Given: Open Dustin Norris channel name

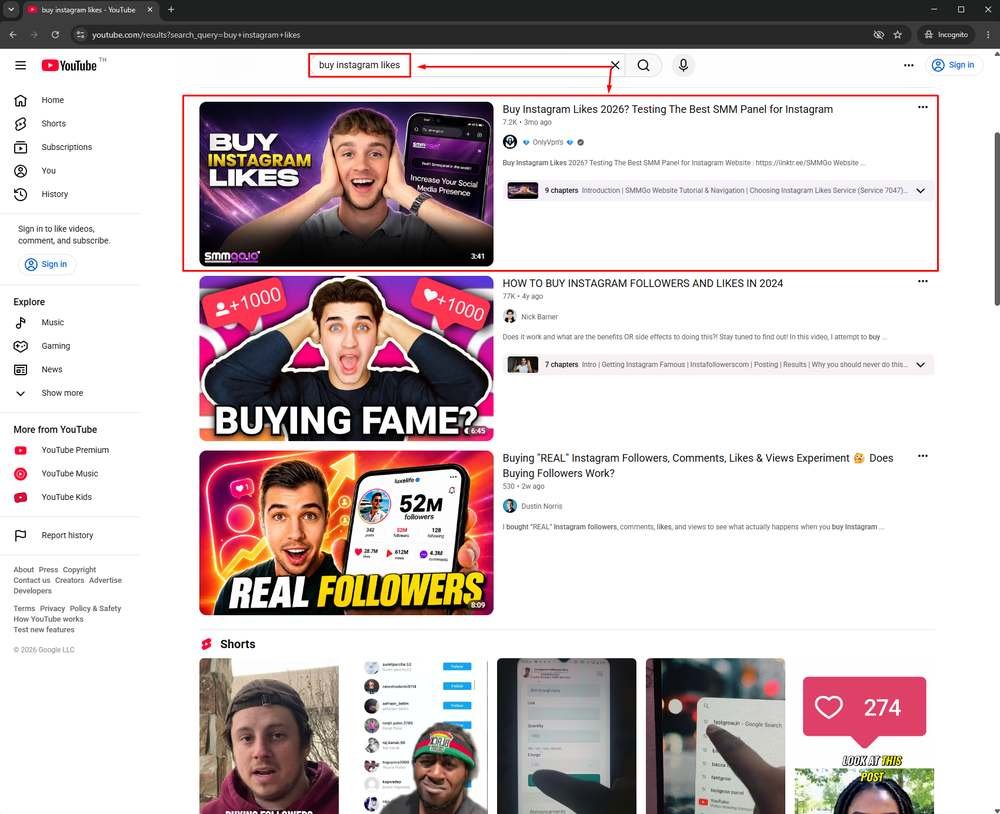Looking at the screenshot, I should 542,506.
